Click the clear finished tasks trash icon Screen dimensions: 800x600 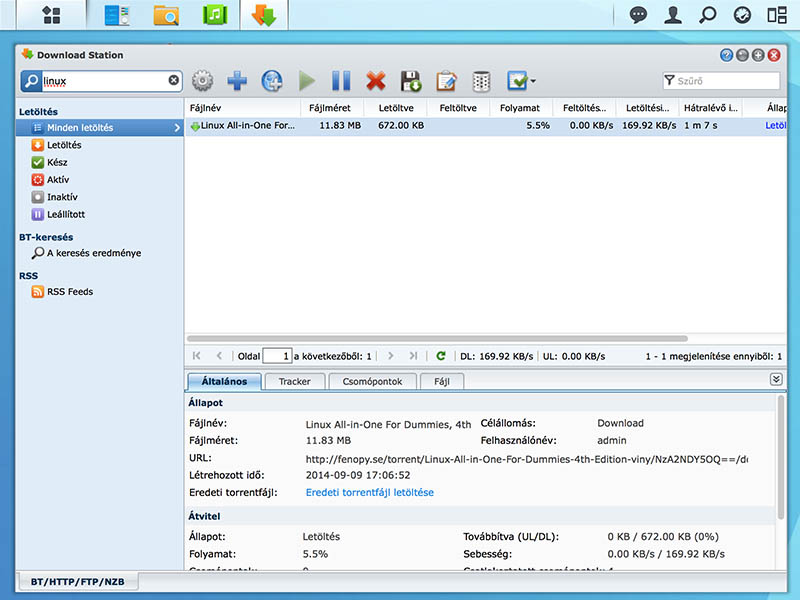(481, 81)
